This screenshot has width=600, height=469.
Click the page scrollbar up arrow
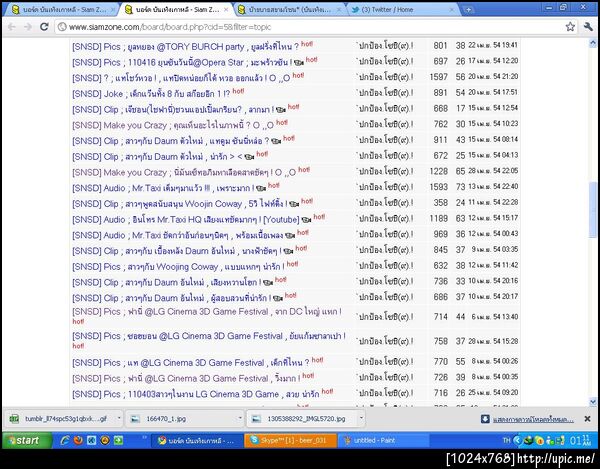pyautogui.click(x=593, y=43)
